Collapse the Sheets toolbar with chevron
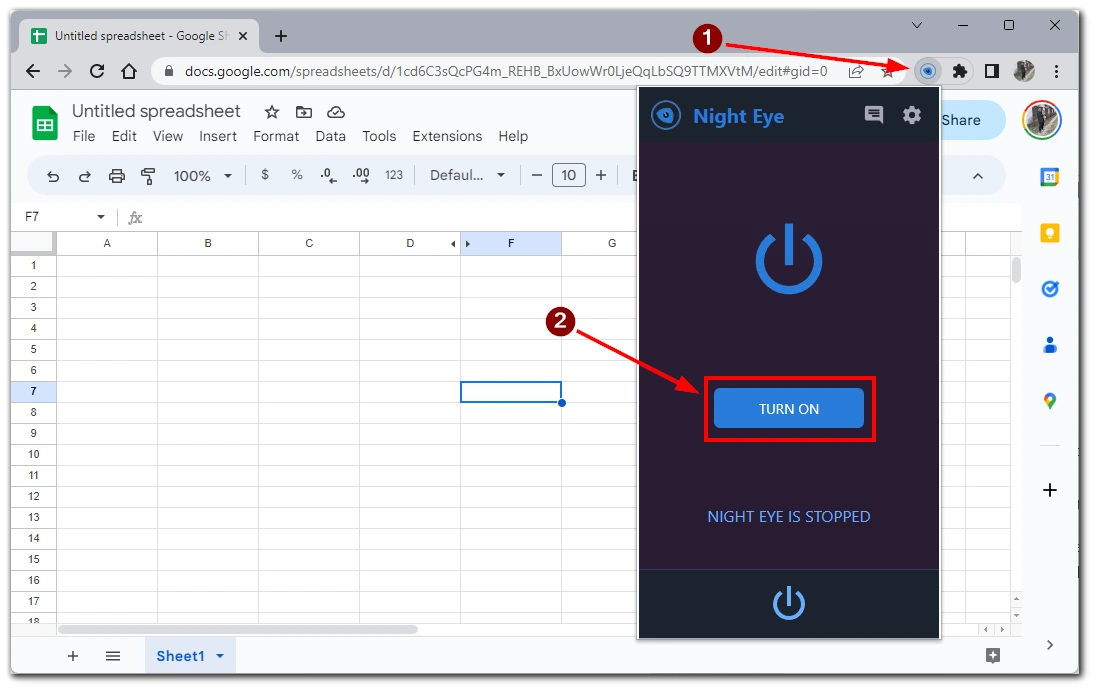Screen dimensions: 1097x692 pos(977,176)
